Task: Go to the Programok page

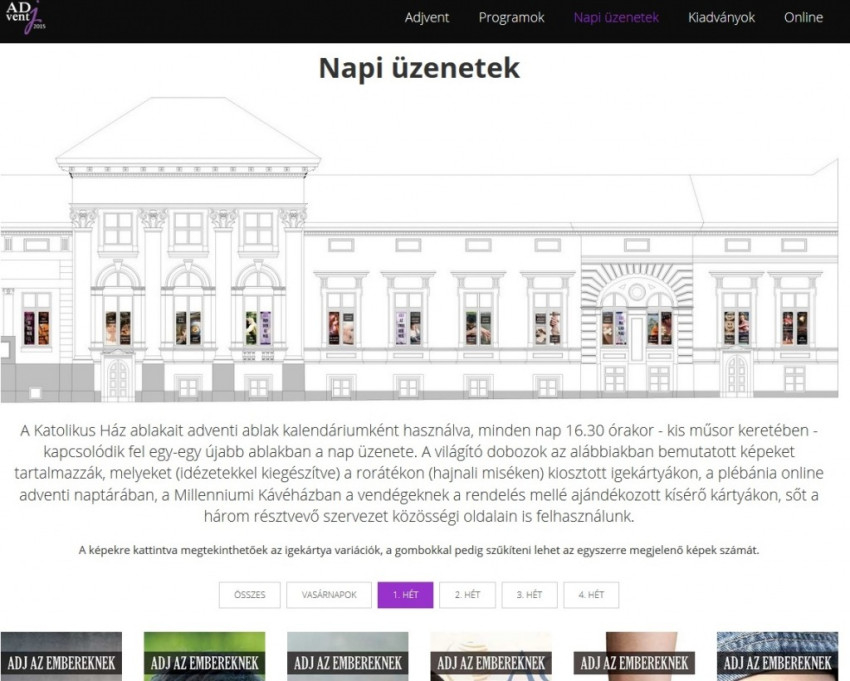Action: (x=511, y=17)
